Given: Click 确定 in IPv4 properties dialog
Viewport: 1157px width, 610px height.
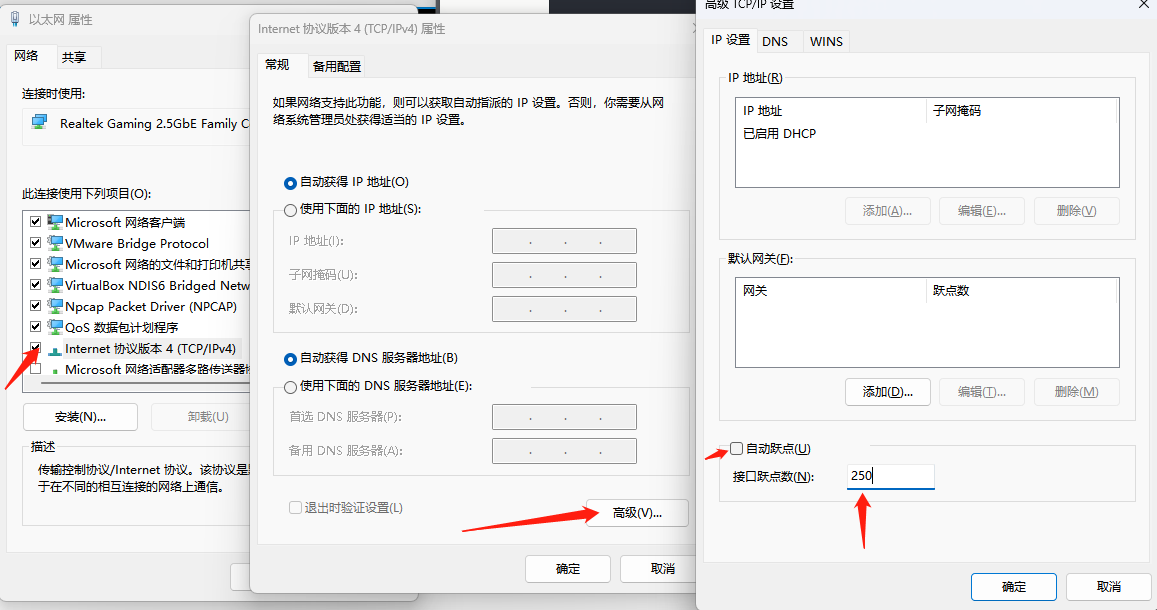Looking at the screenshot, I should pos(568,569).
